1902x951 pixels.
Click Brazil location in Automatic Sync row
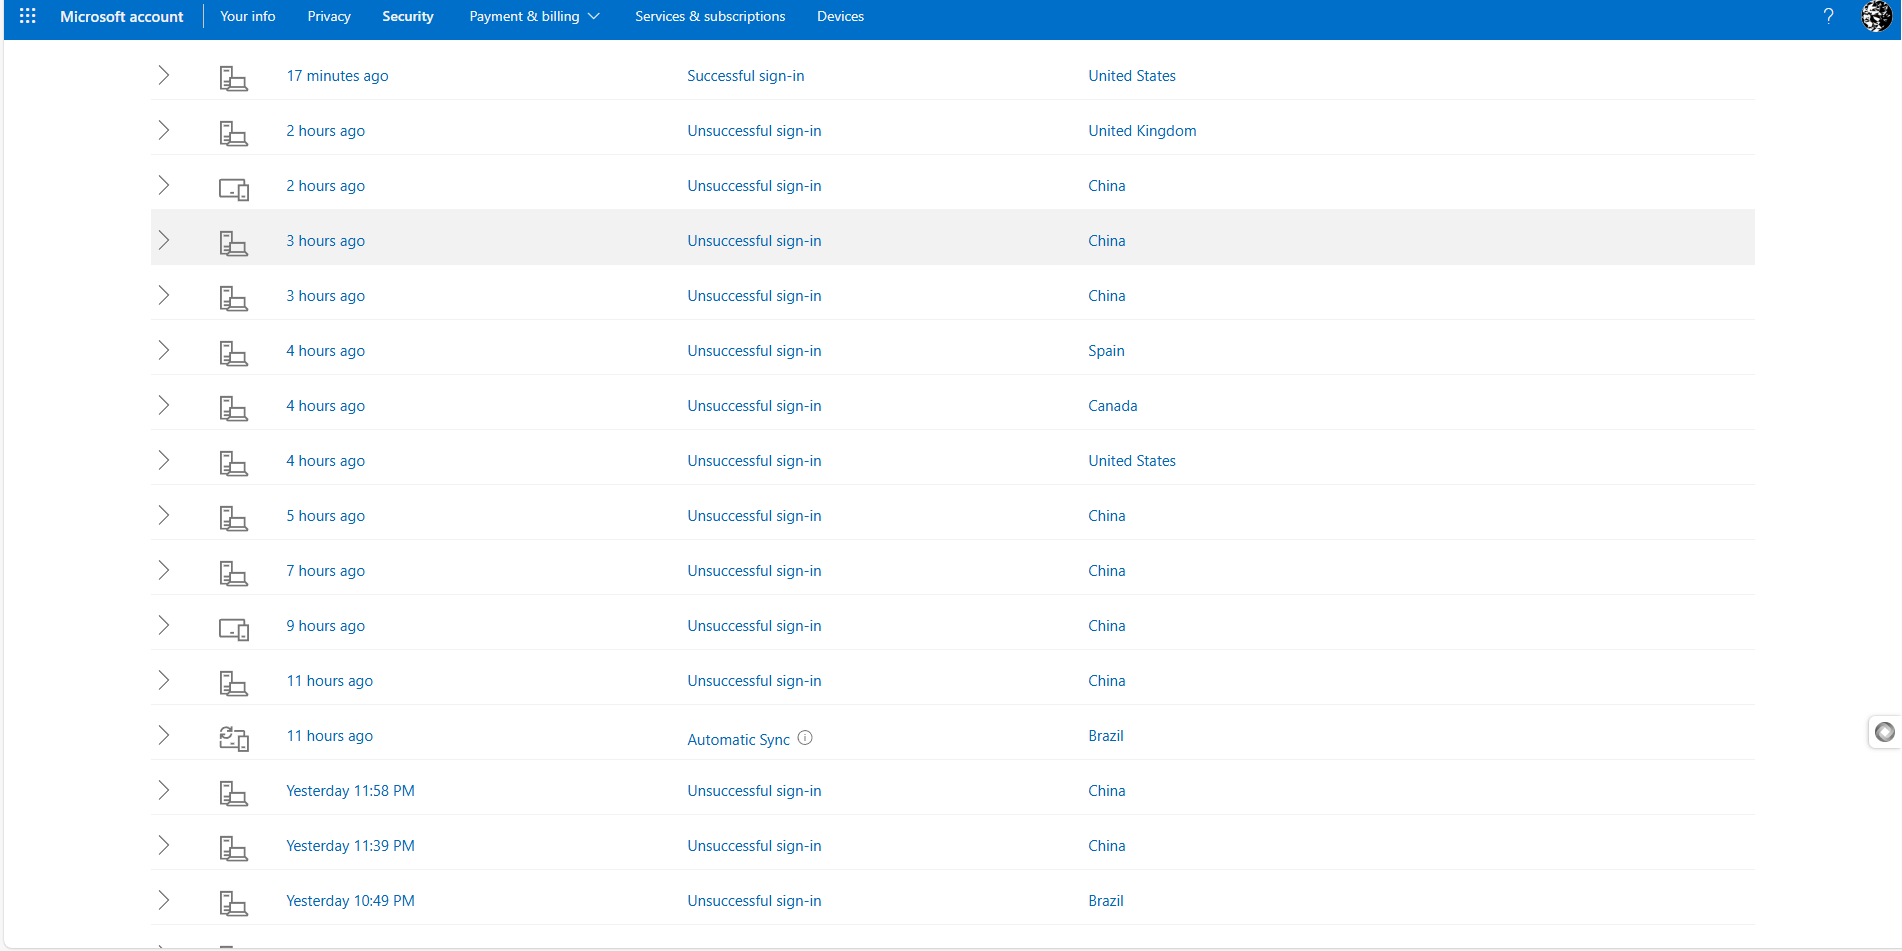click(1106, 736)
